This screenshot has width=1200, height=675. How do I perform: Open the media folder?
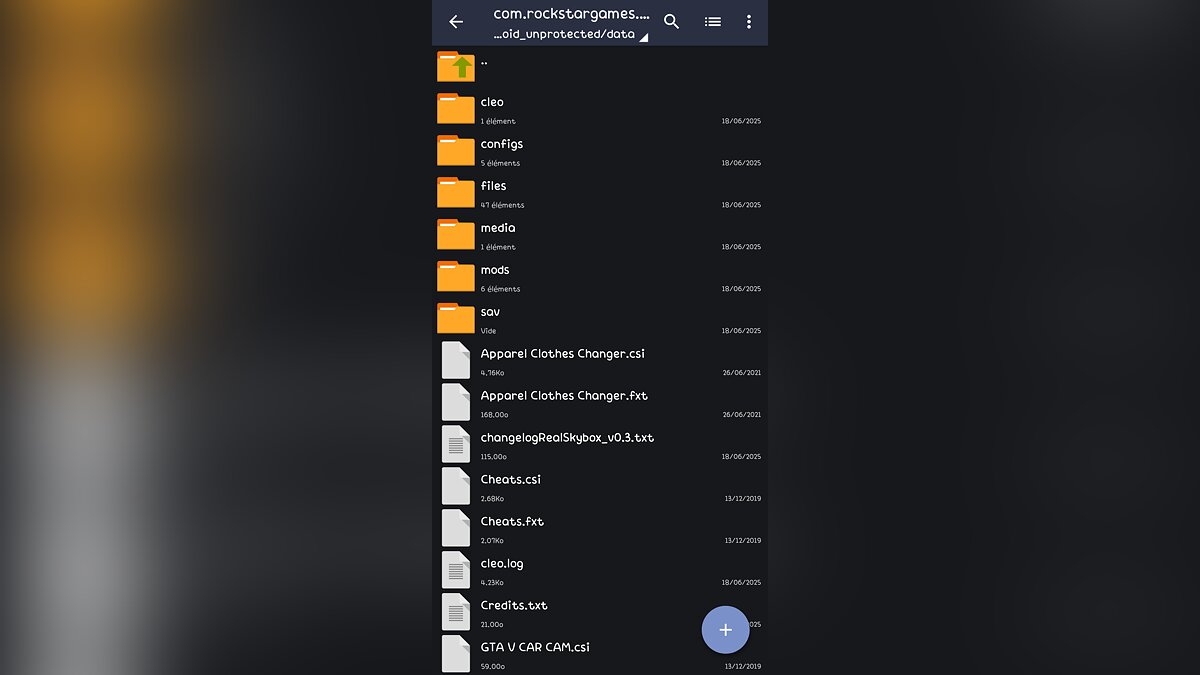498,228
